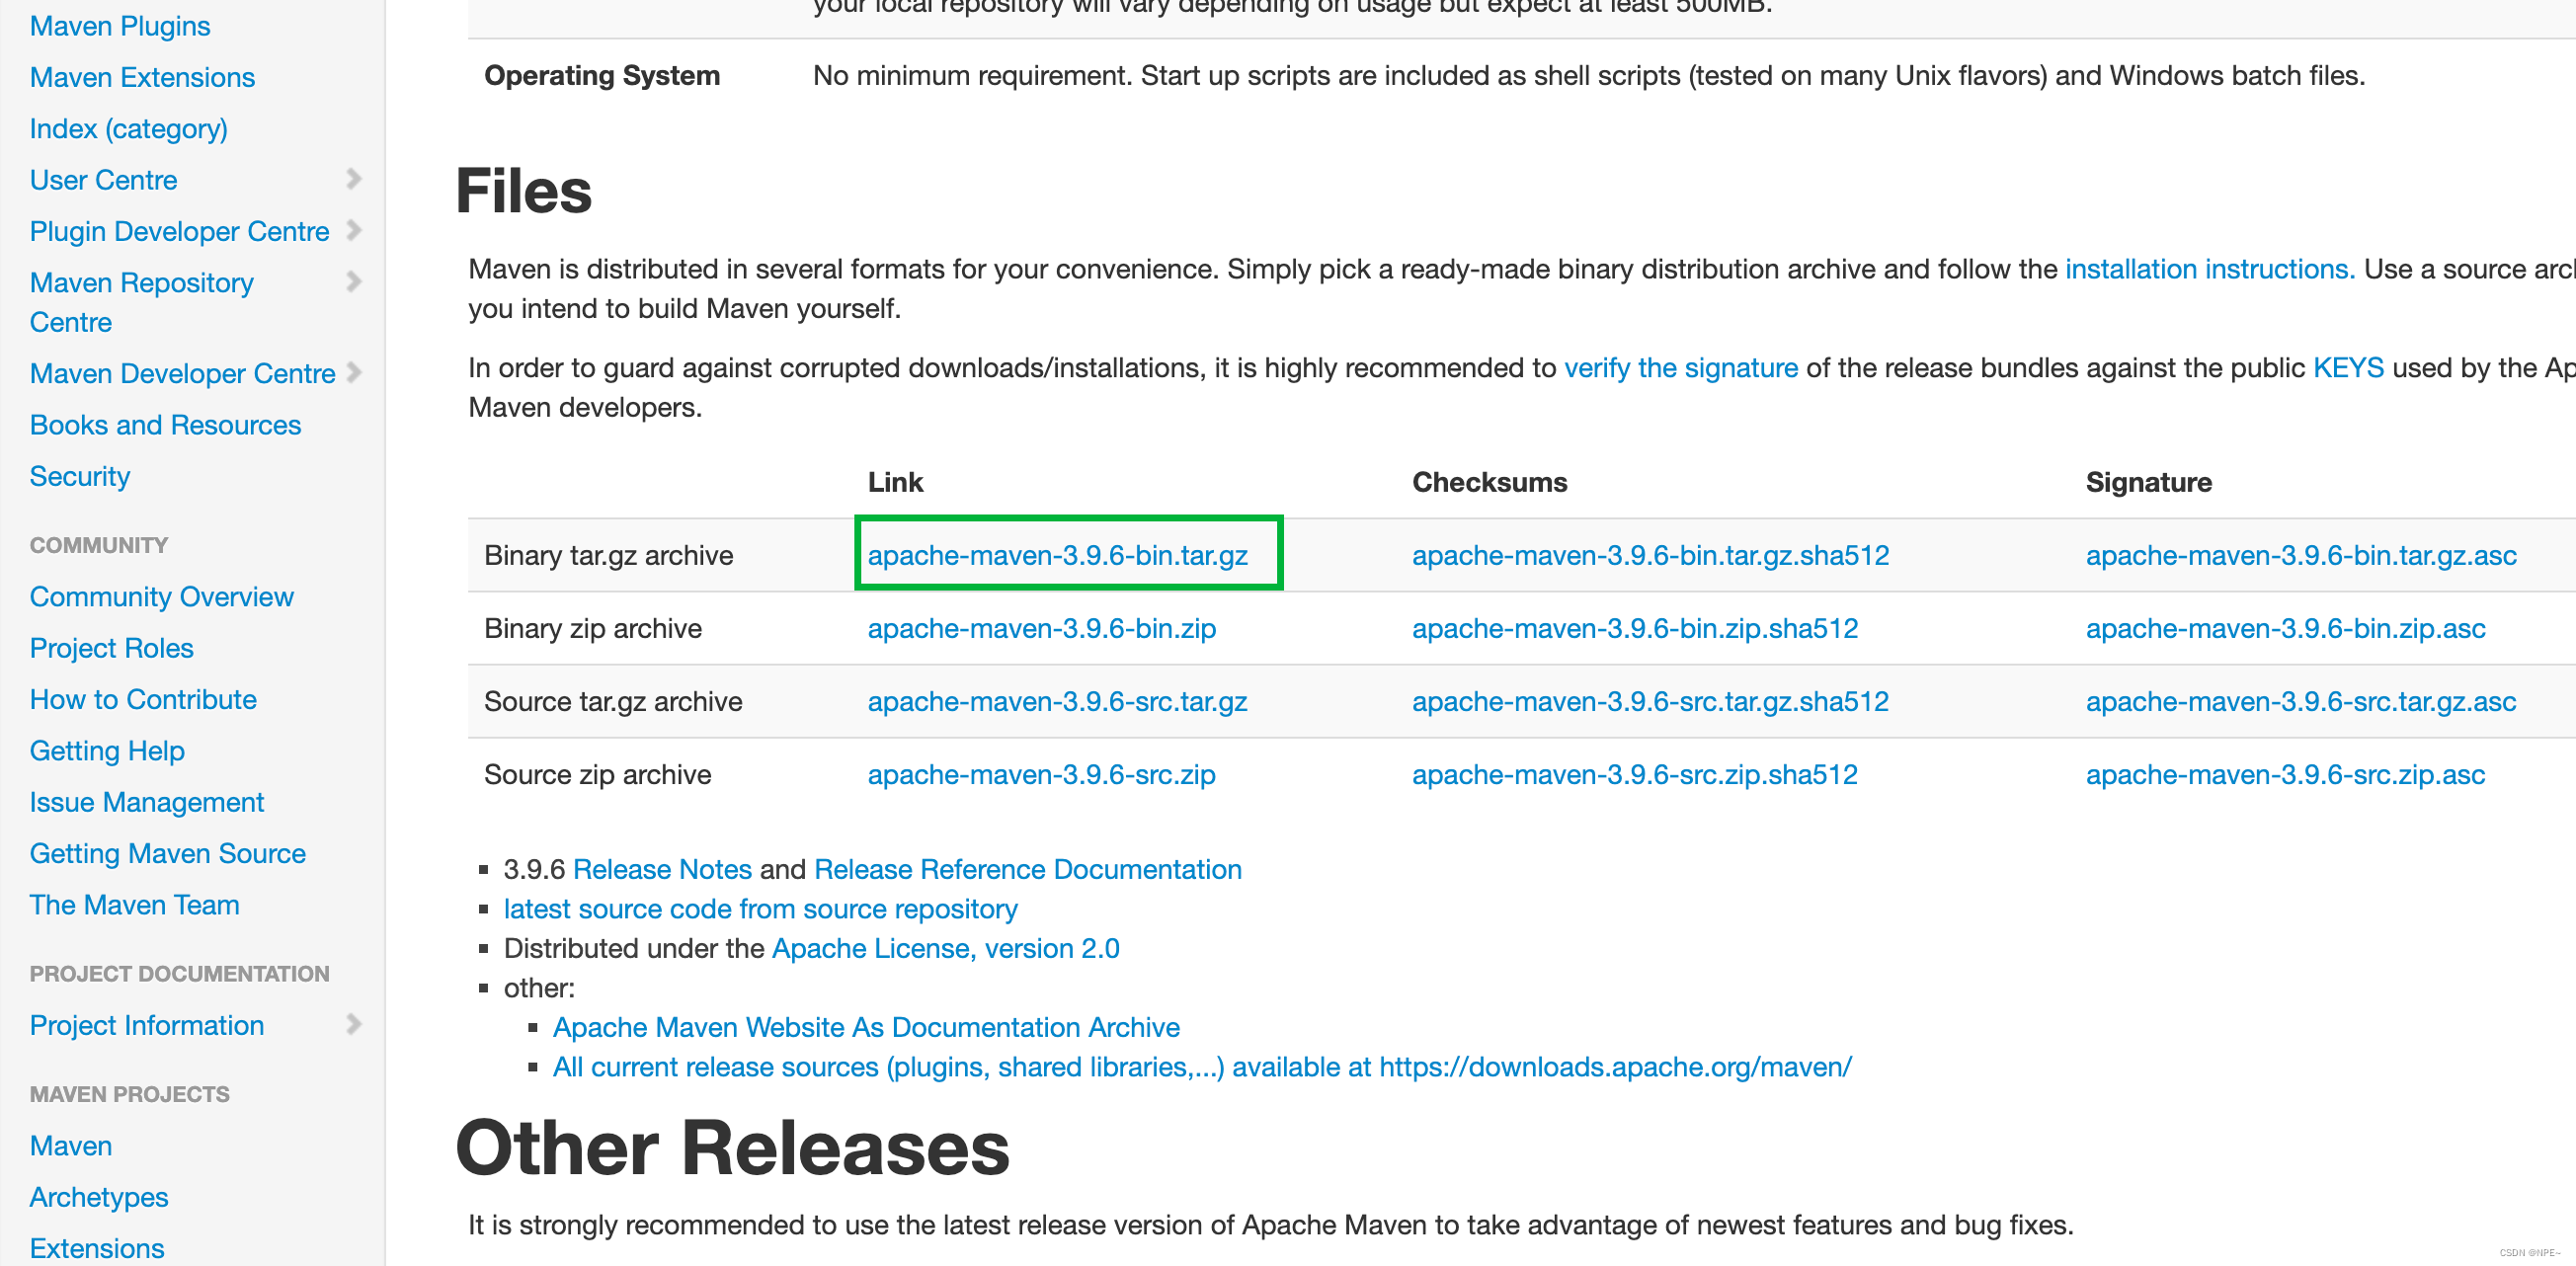Download apache-maven-3.9.6-bin.zip
2576x1266 pixels.
1042,628
